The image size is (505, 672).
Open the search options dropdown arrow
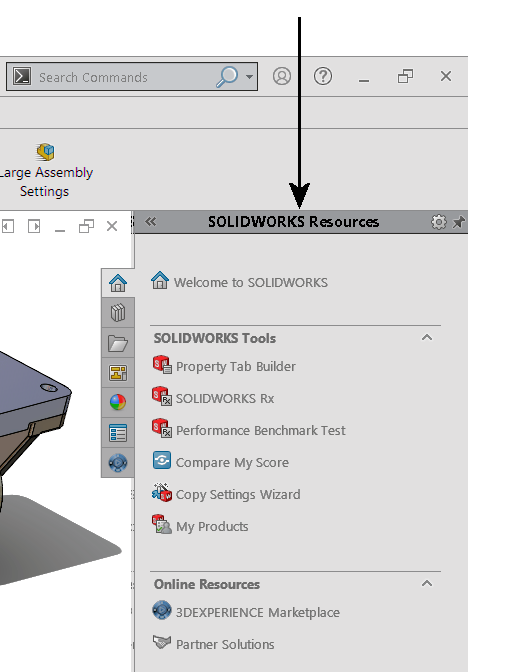point(249,77)
